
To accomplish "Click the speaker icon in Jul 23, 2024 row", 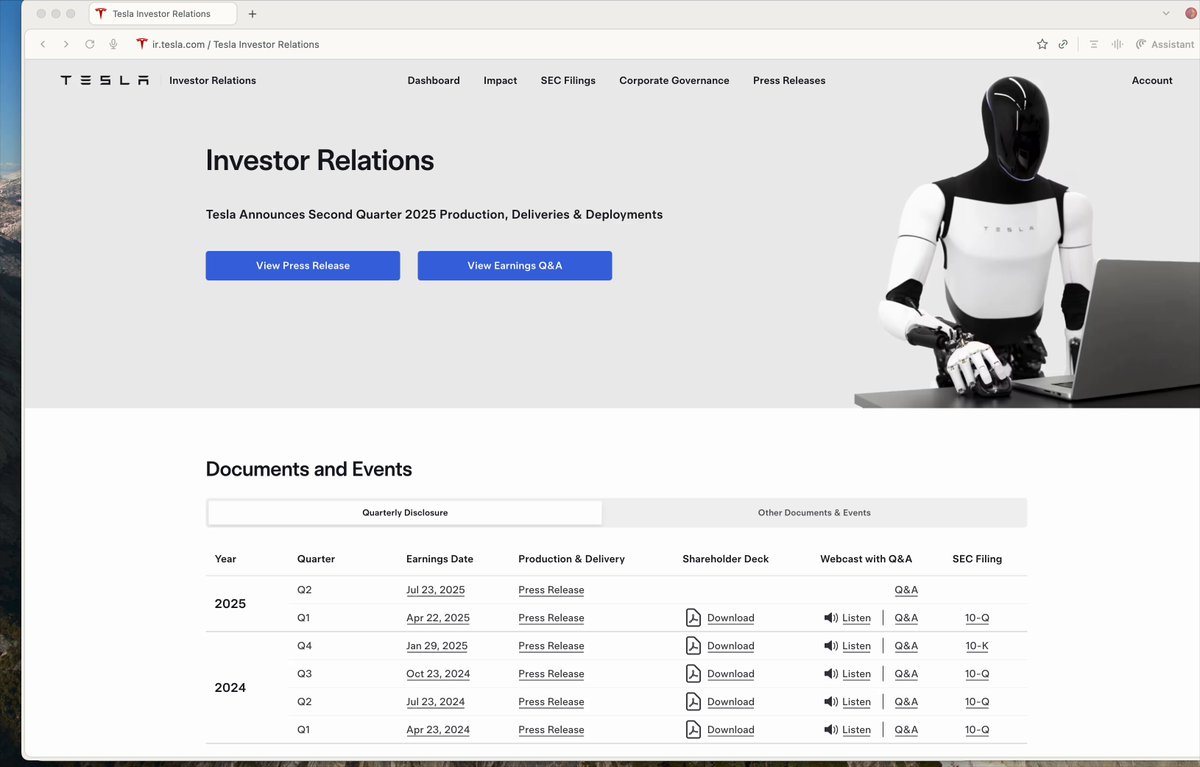I will (x=830, y=702).
